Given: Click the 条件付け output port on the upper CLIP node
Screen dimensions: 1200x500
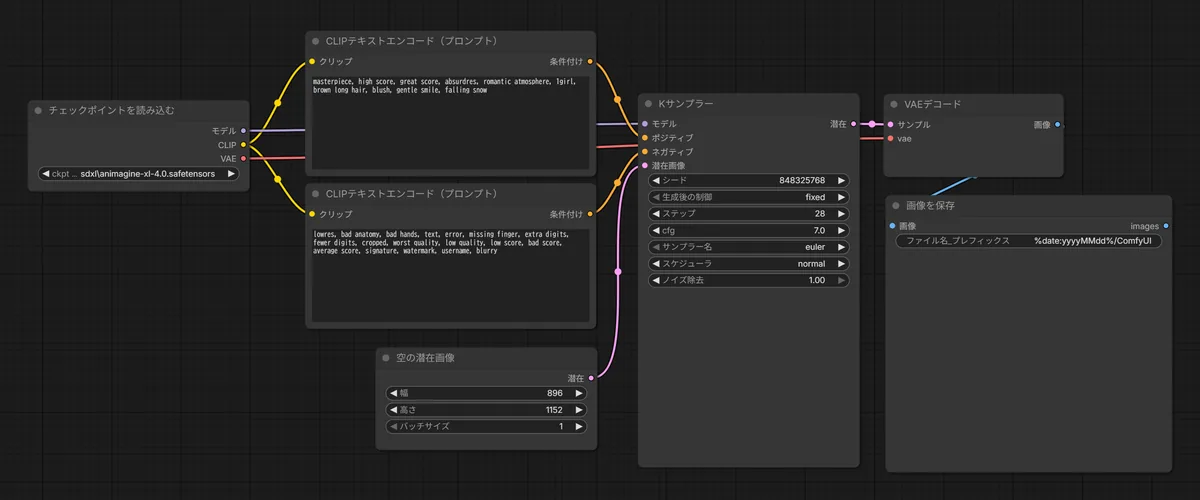Looking at the screenshot, I should point(591,61).
